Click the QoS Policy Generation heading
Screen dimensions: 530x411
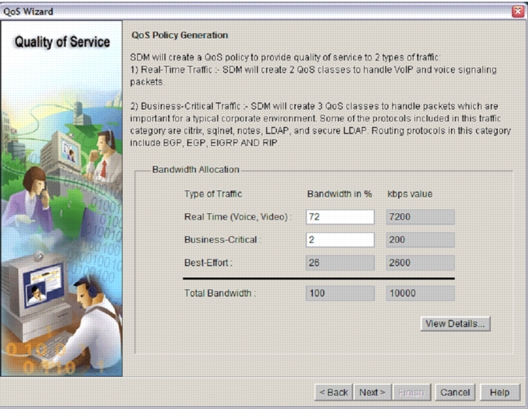coord(179,35)
